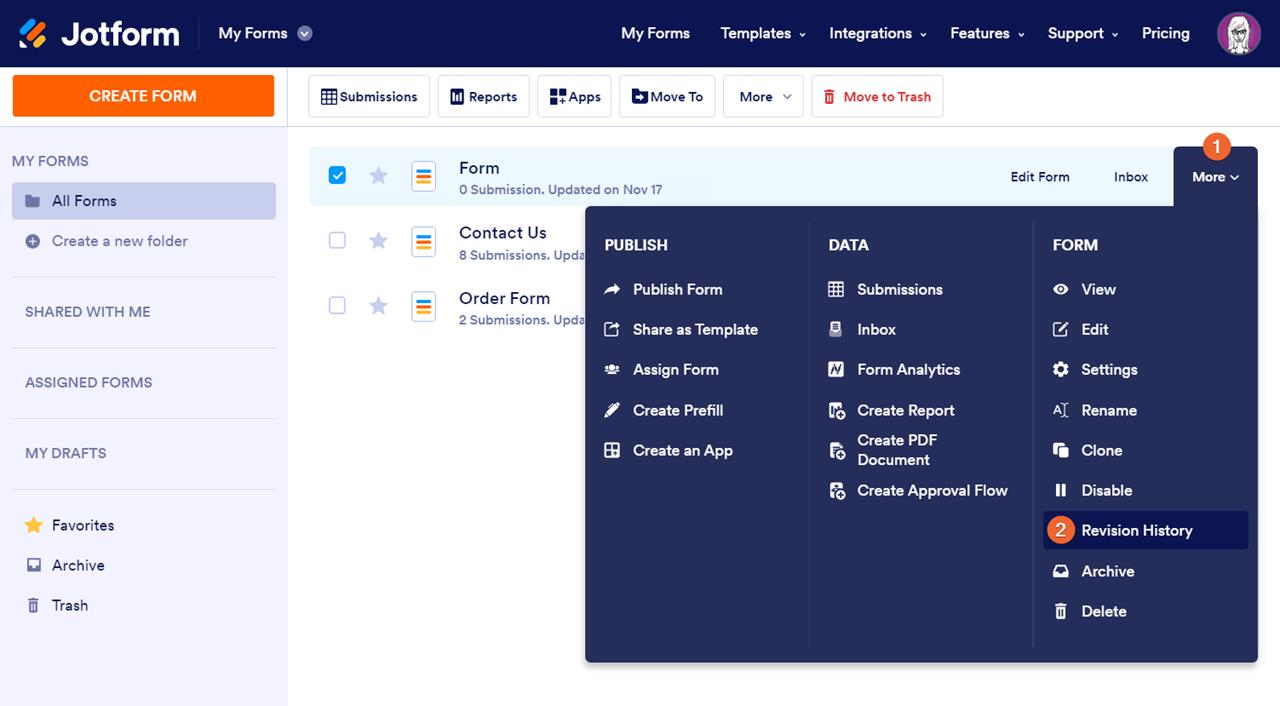Click the View eye icon
This screenshot has height=706, width=1280.
[x=1061, y=289]
